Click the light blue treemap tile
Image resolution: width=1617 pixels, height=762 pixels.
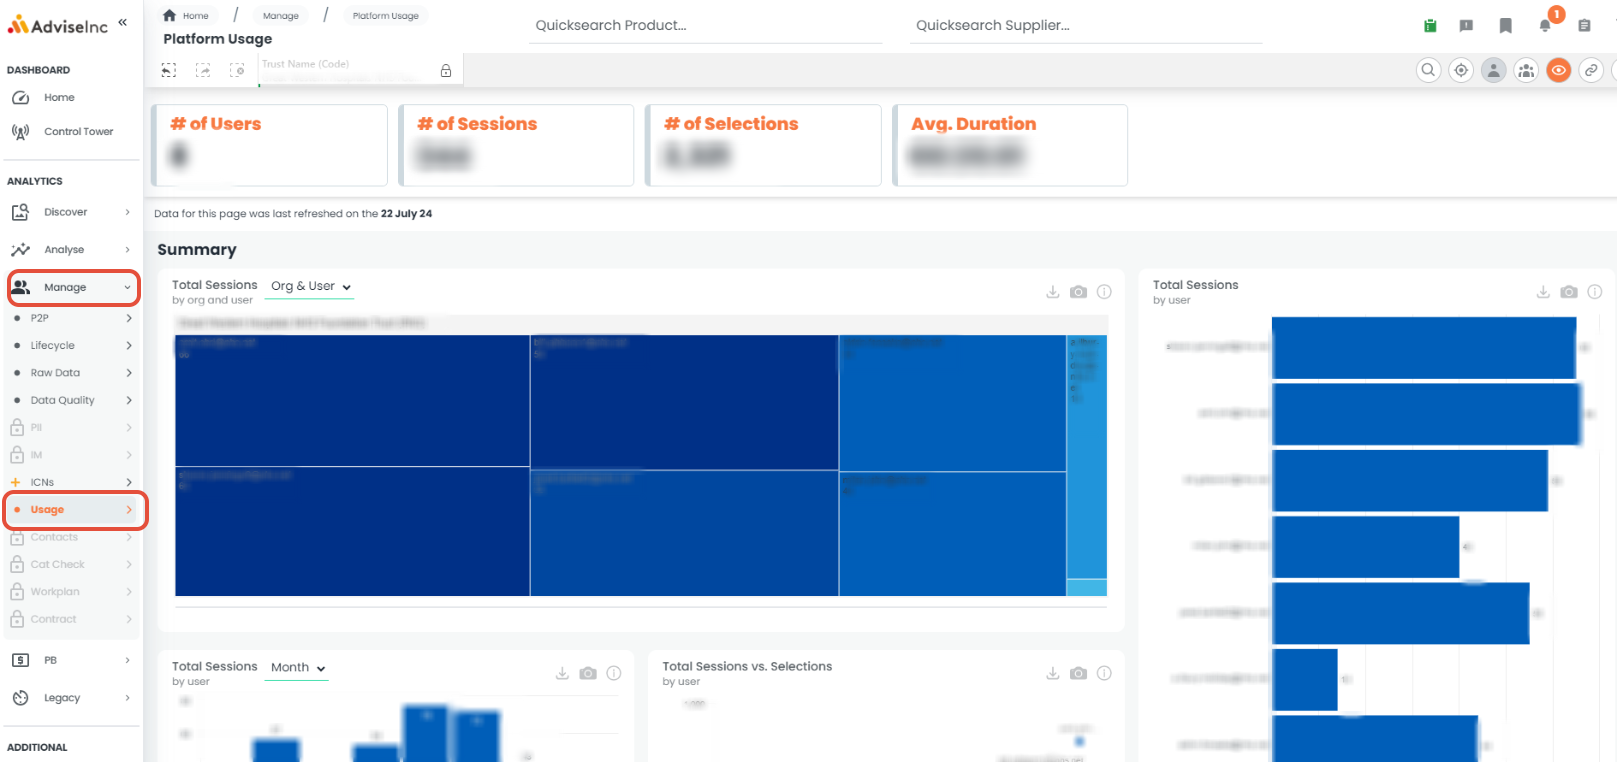coord(1087,457)
